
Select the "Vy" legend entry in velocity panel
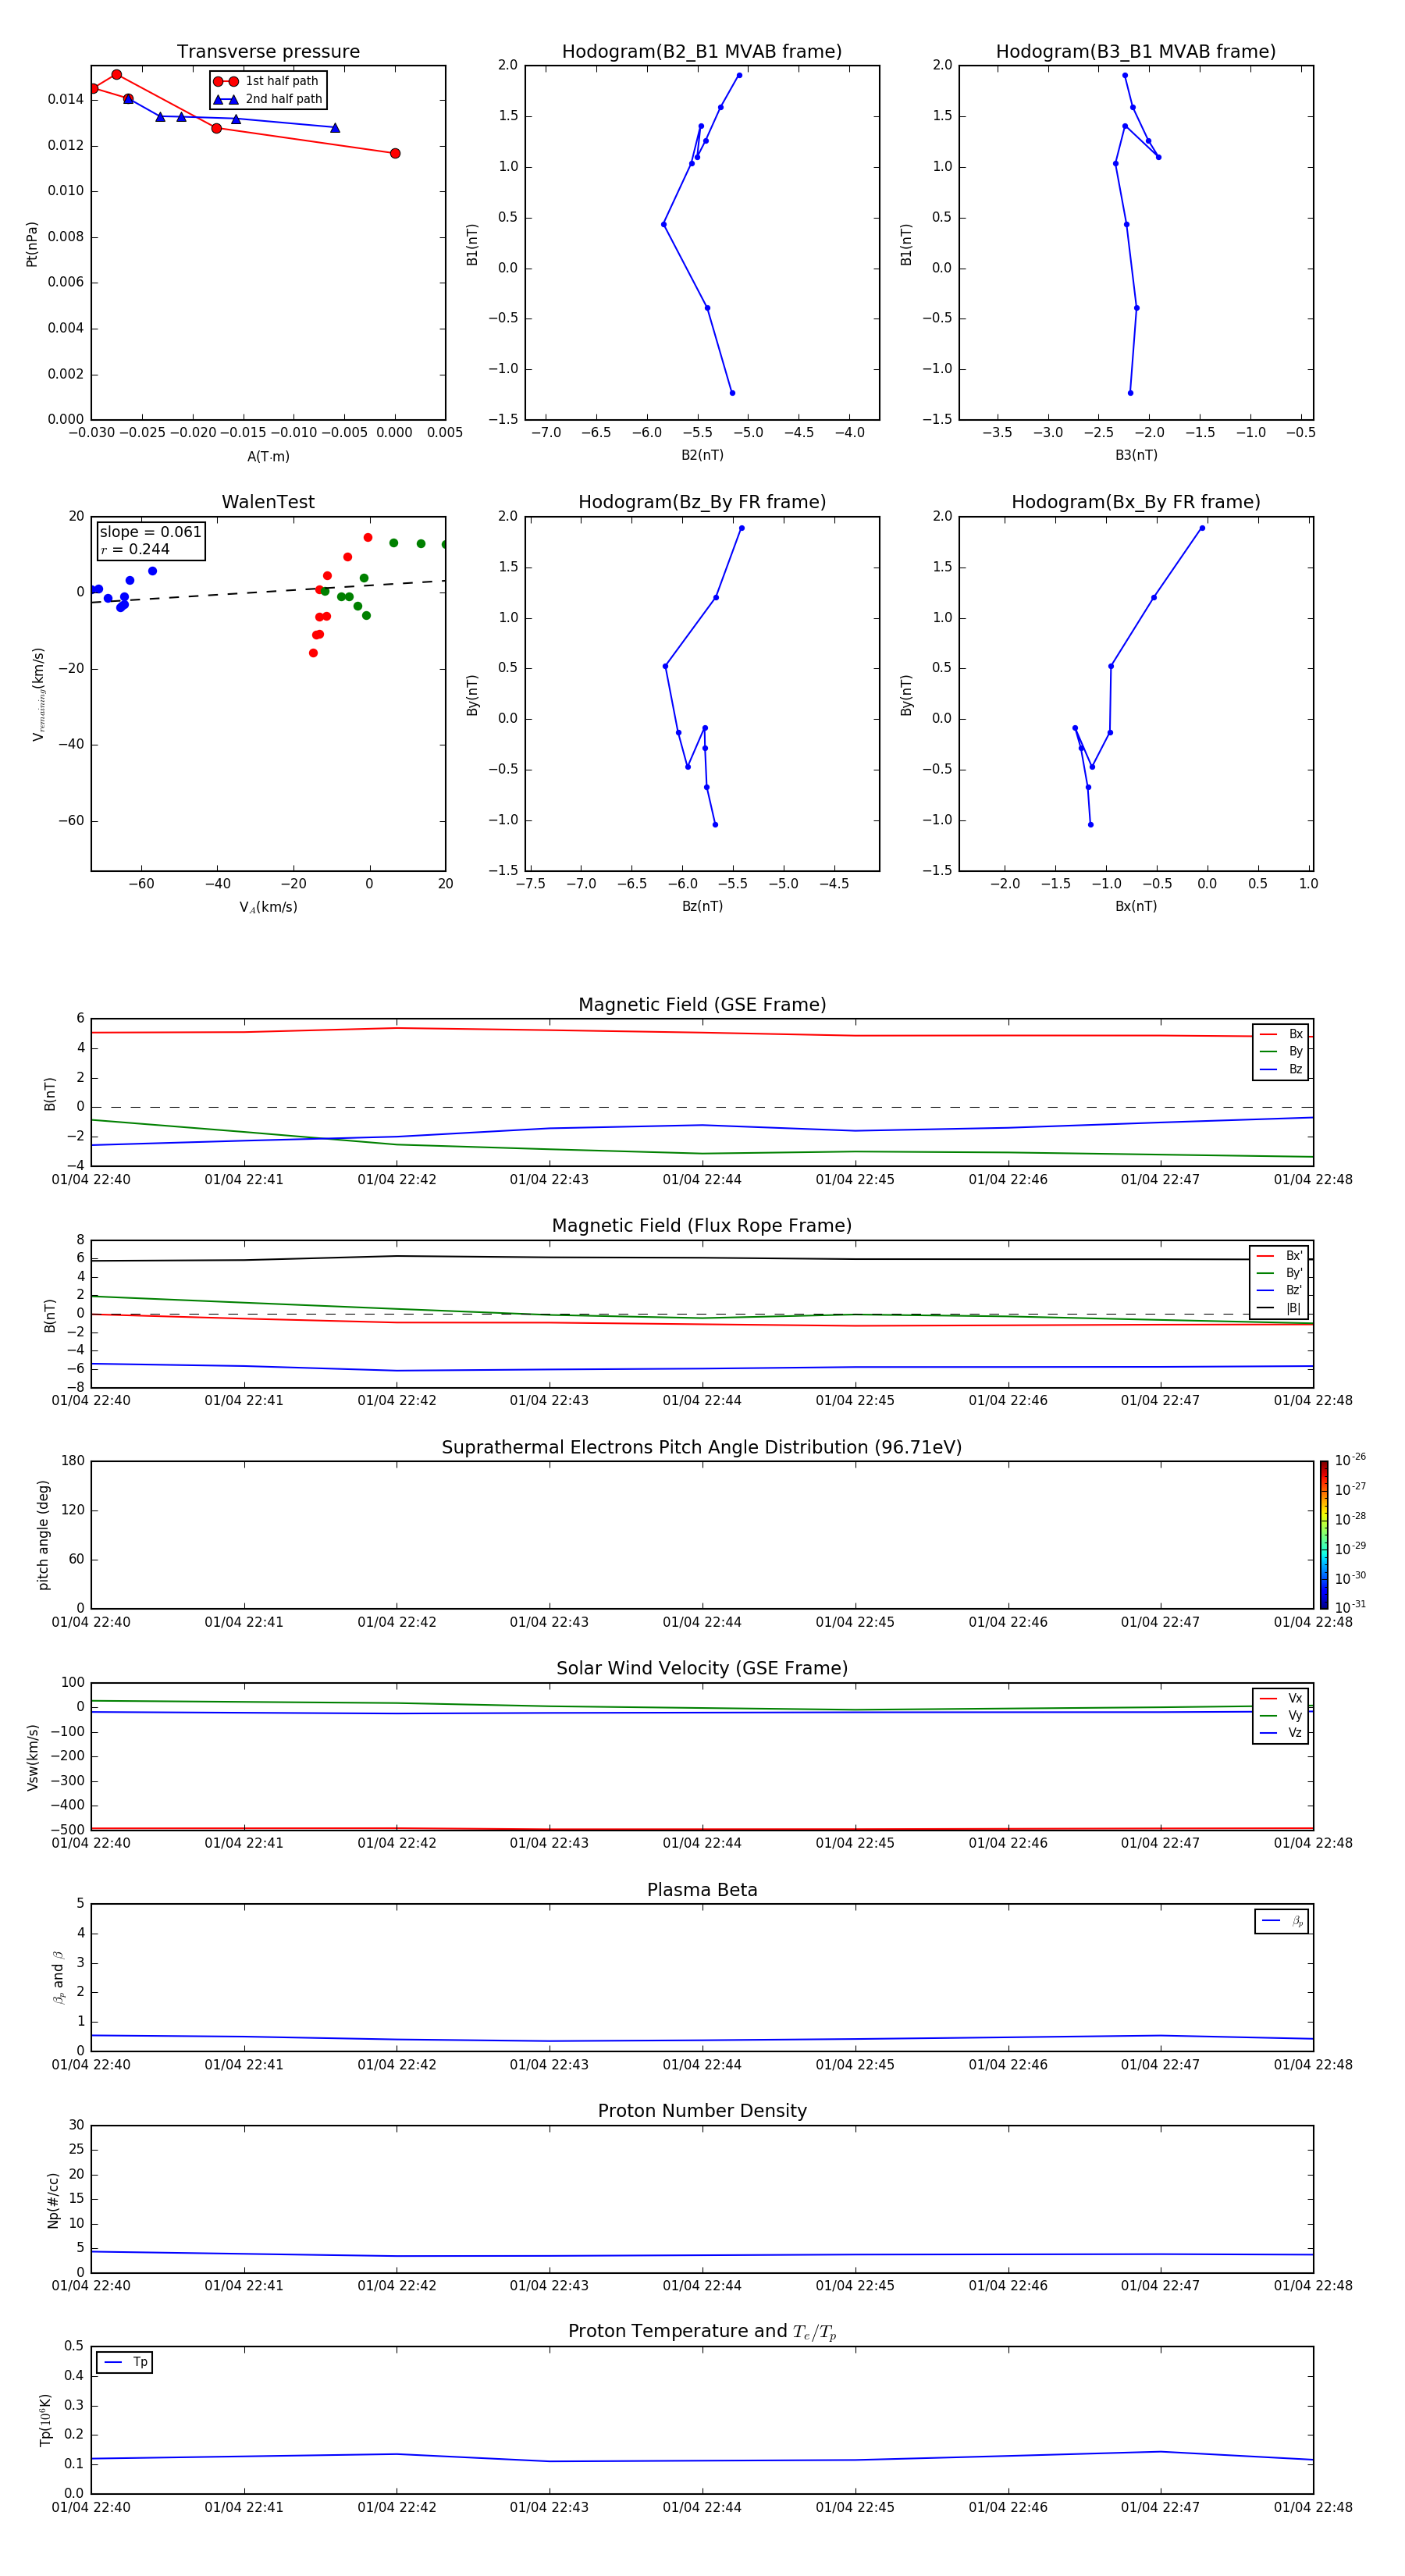point(1281,1716)
